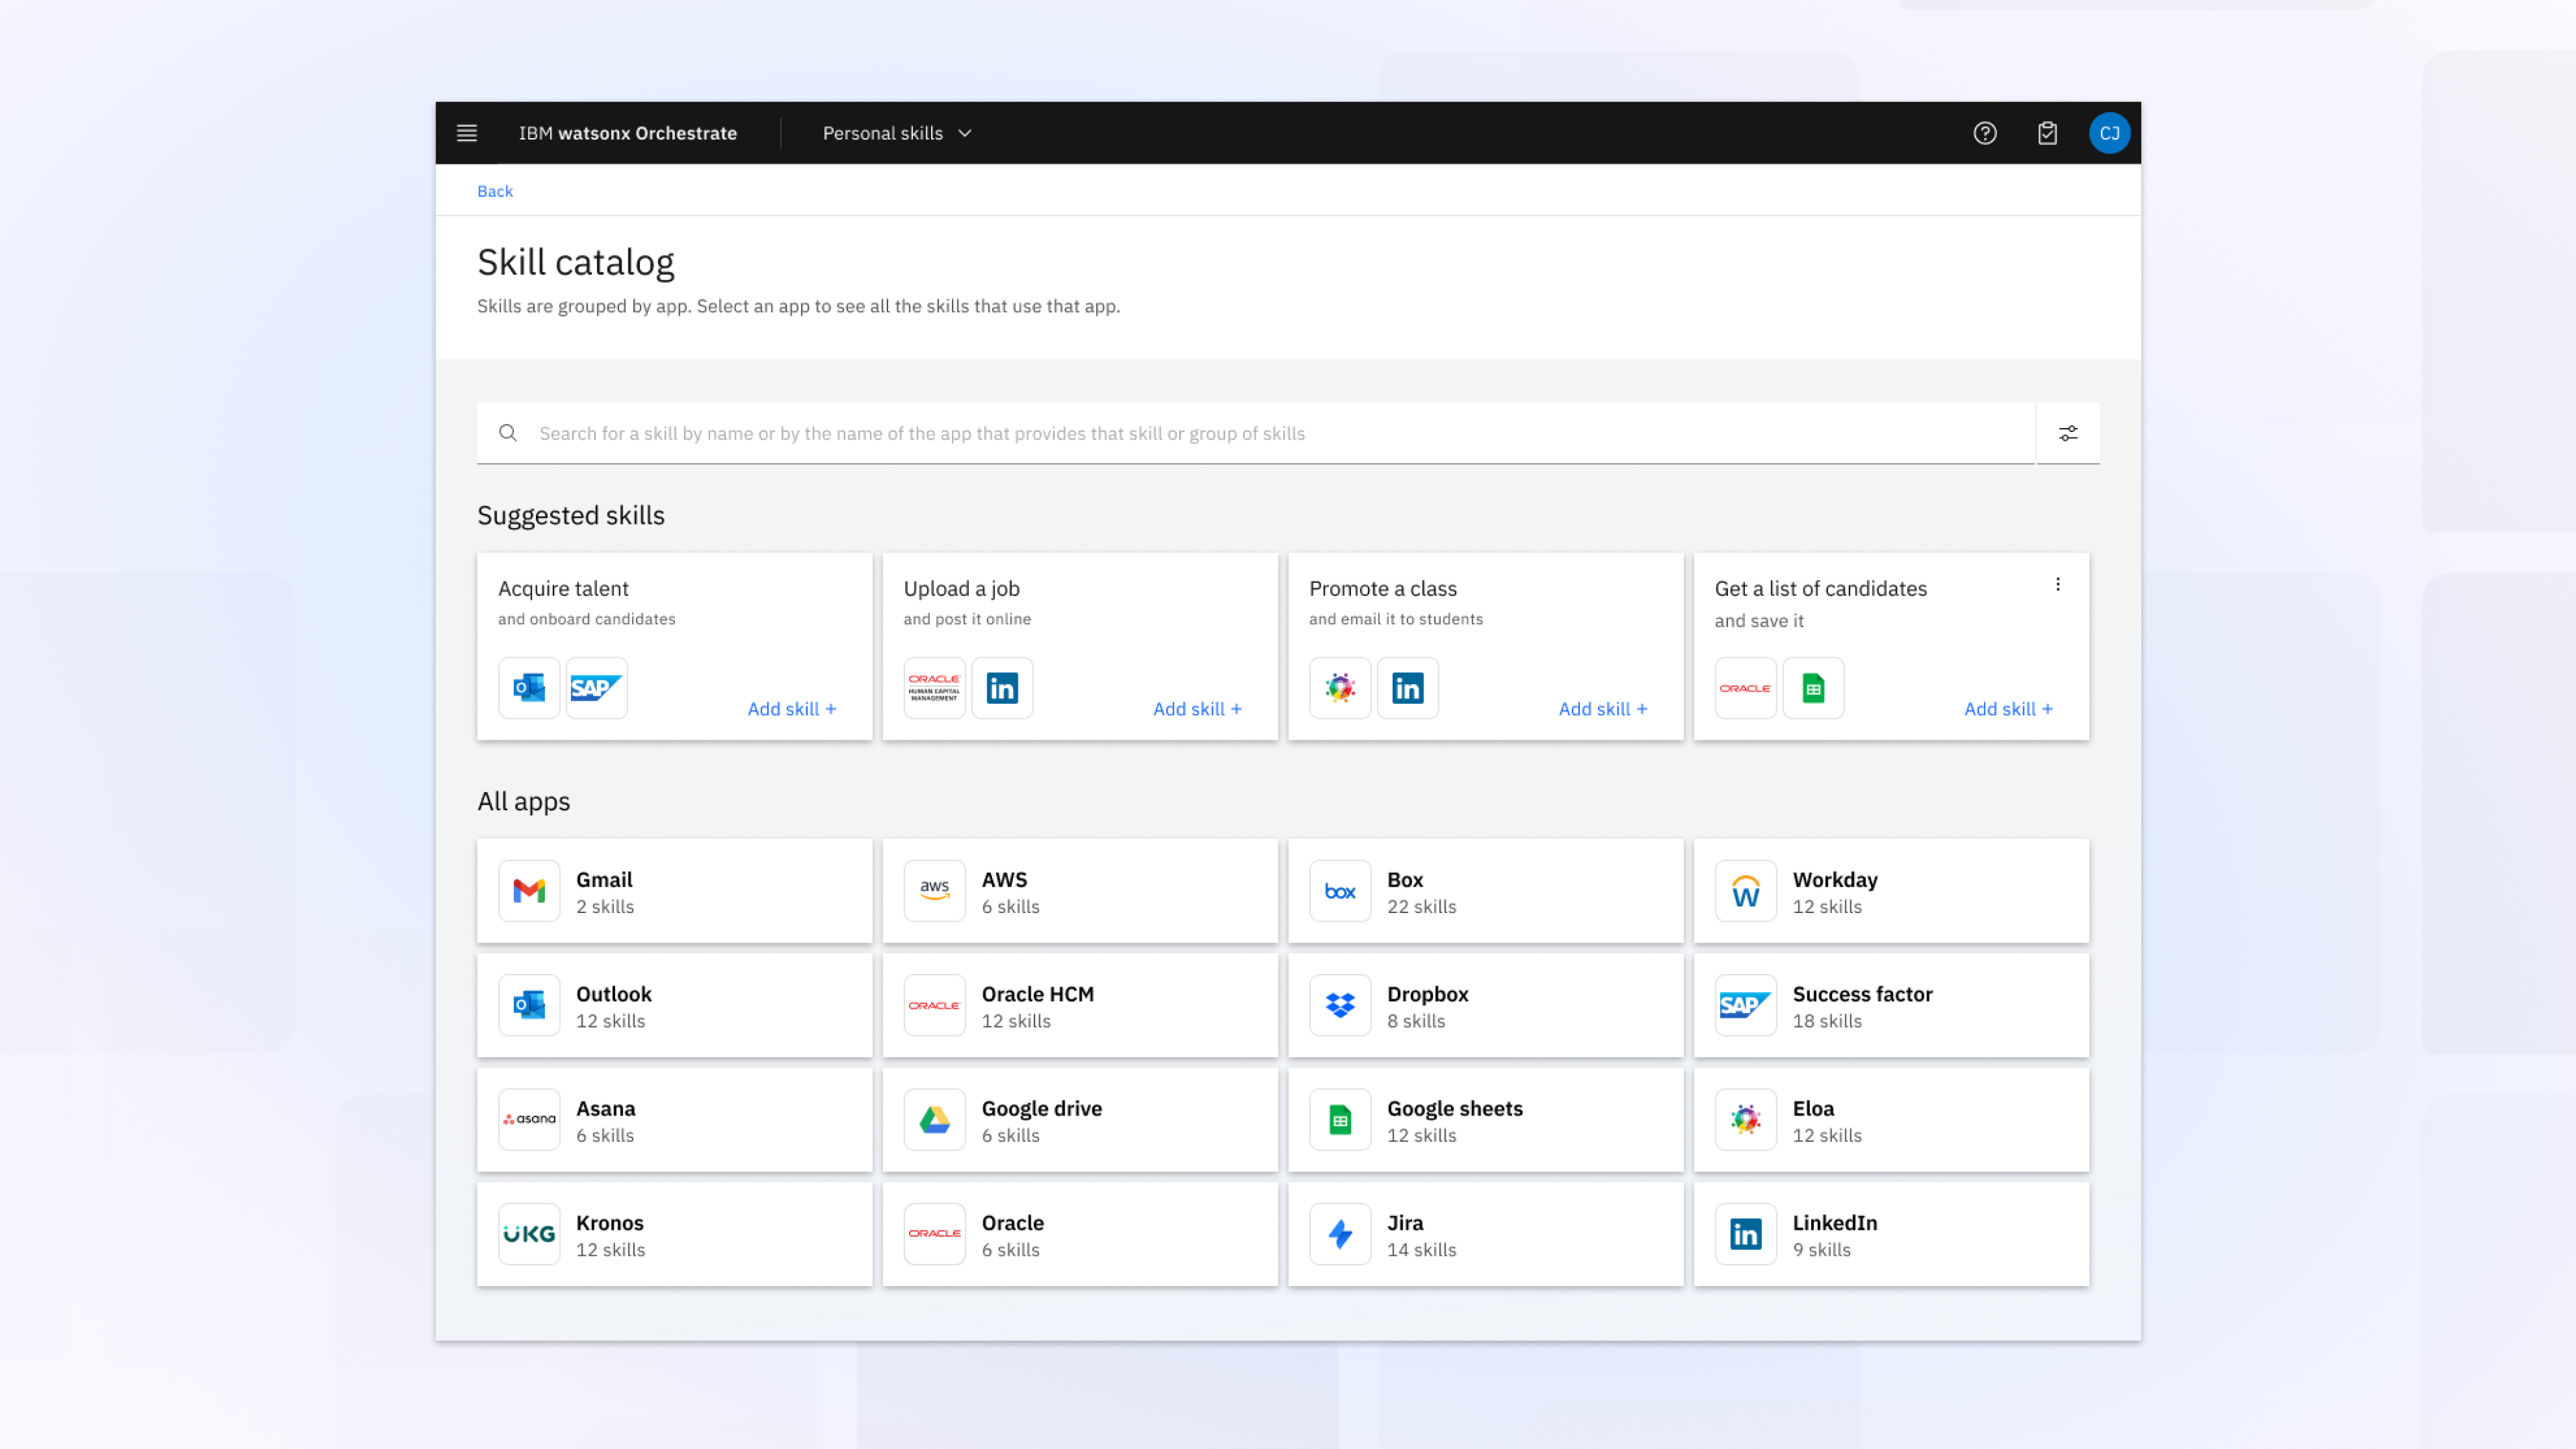The width and height of the screenshot is (2576, 1449).
Task: Click the Jira app icon
Action: (1340, 1234)
